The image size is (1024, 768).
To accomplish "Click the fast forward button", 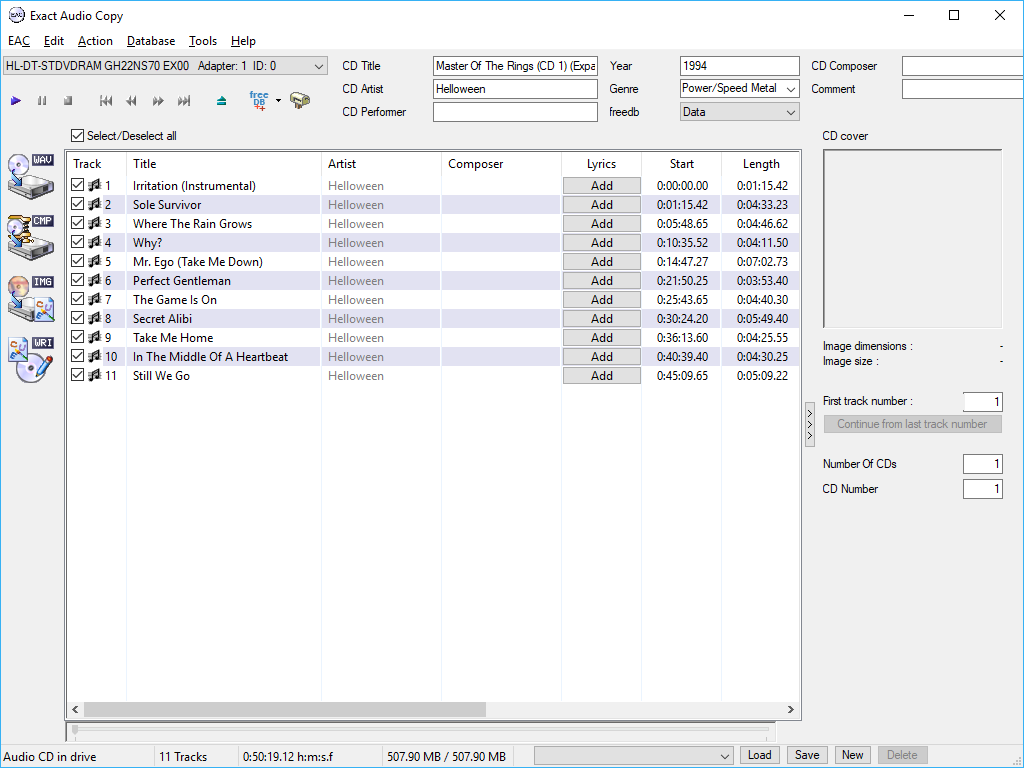I will pos(158,101).
